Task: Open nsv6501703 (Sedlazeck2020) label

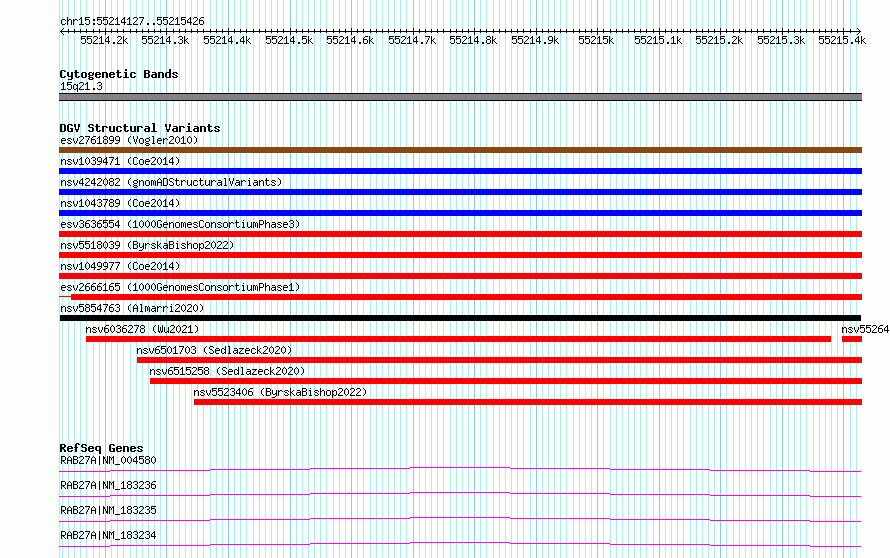Action: click(214, 350)
